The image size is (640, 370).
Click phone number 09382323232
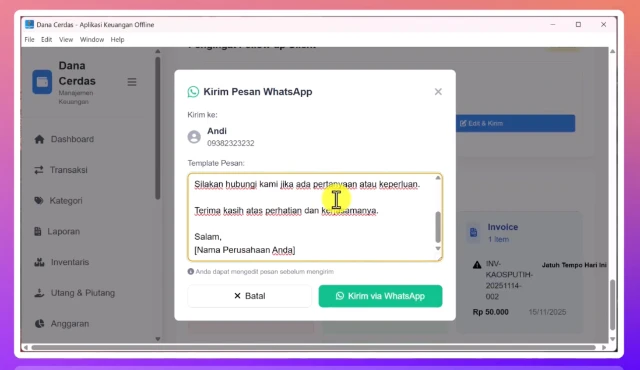(x=231, y=143)
